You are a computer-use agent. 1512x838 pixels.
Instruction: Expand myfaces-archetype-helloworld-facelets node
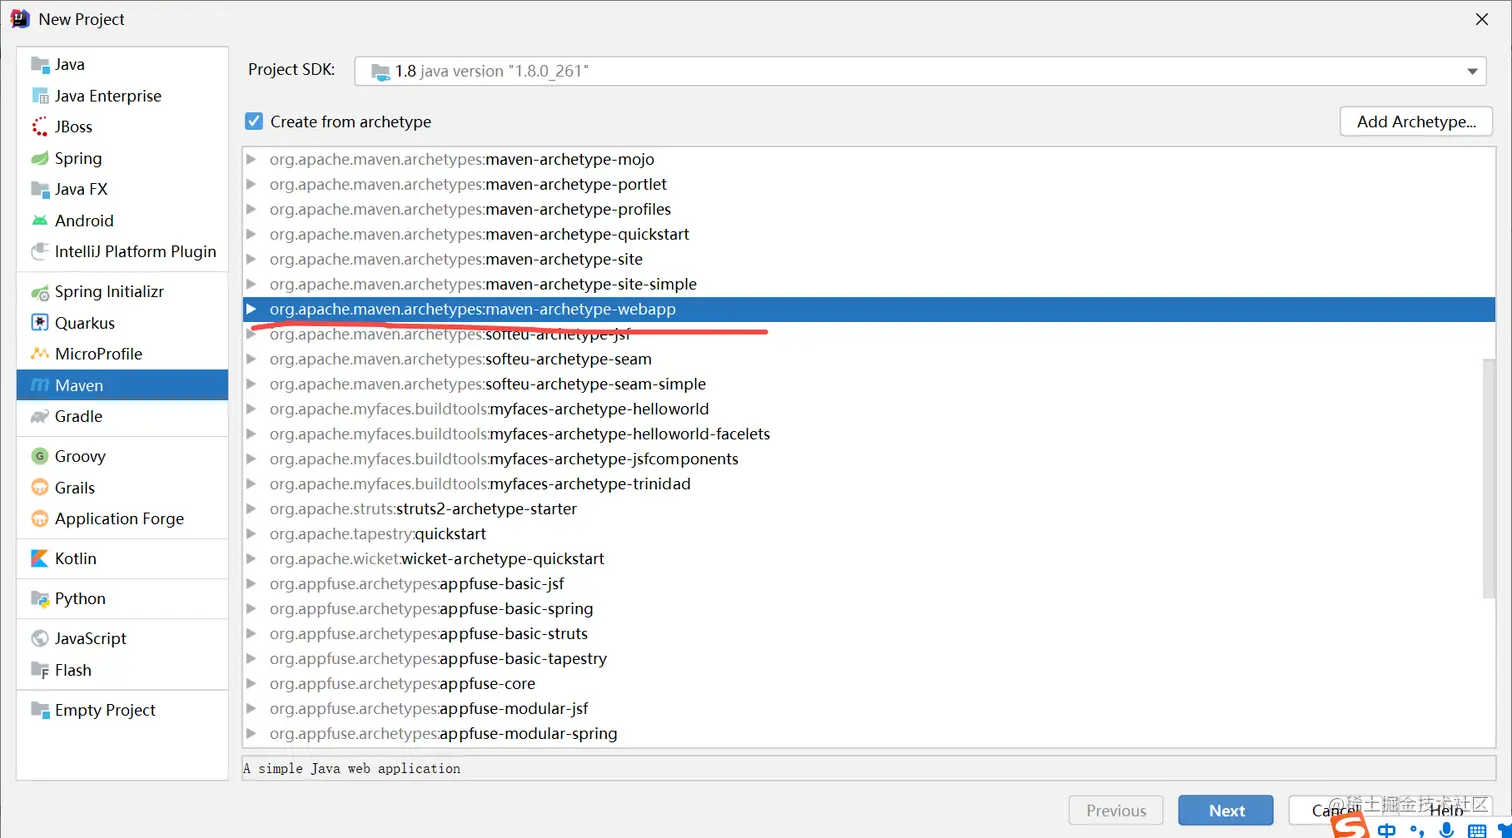(252, 434)
